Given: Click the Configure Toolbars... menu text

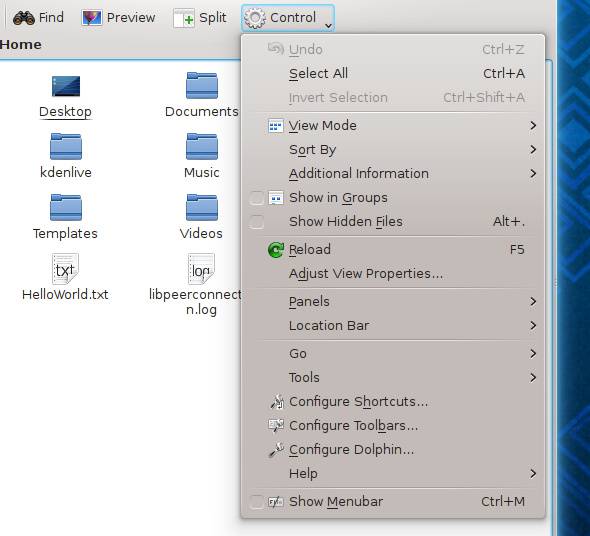Looking at the screenshot, I should click(x=353, y=426).
